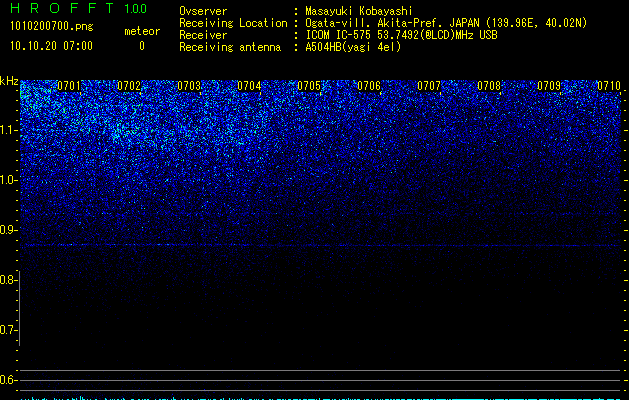629x400 pixels.
Task: Click the Receiver field label
Action: pyautogui.click(x=203, y=35)
